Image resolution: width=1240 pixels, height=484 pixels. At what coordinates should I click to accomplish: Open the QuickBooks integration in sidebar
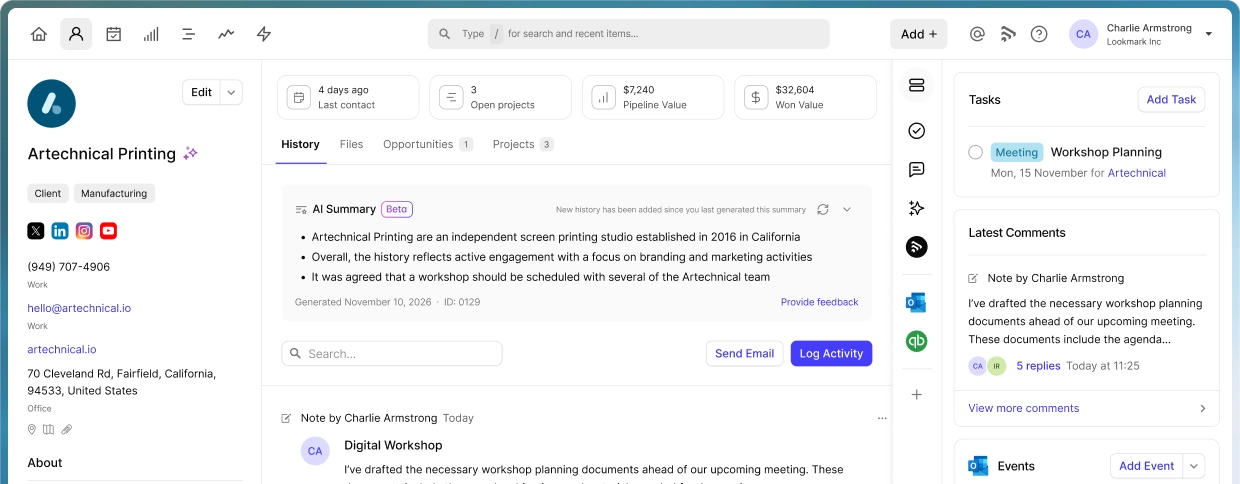pyautogui.click(x=916, y=341)
